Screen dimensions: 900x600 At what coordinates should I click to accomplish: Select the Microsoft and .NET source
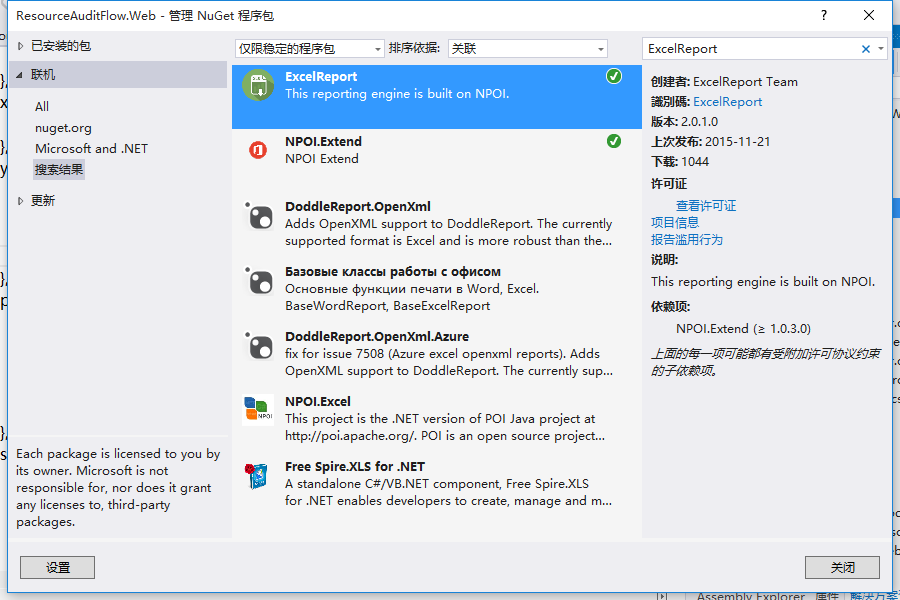(x=91, y=149)
